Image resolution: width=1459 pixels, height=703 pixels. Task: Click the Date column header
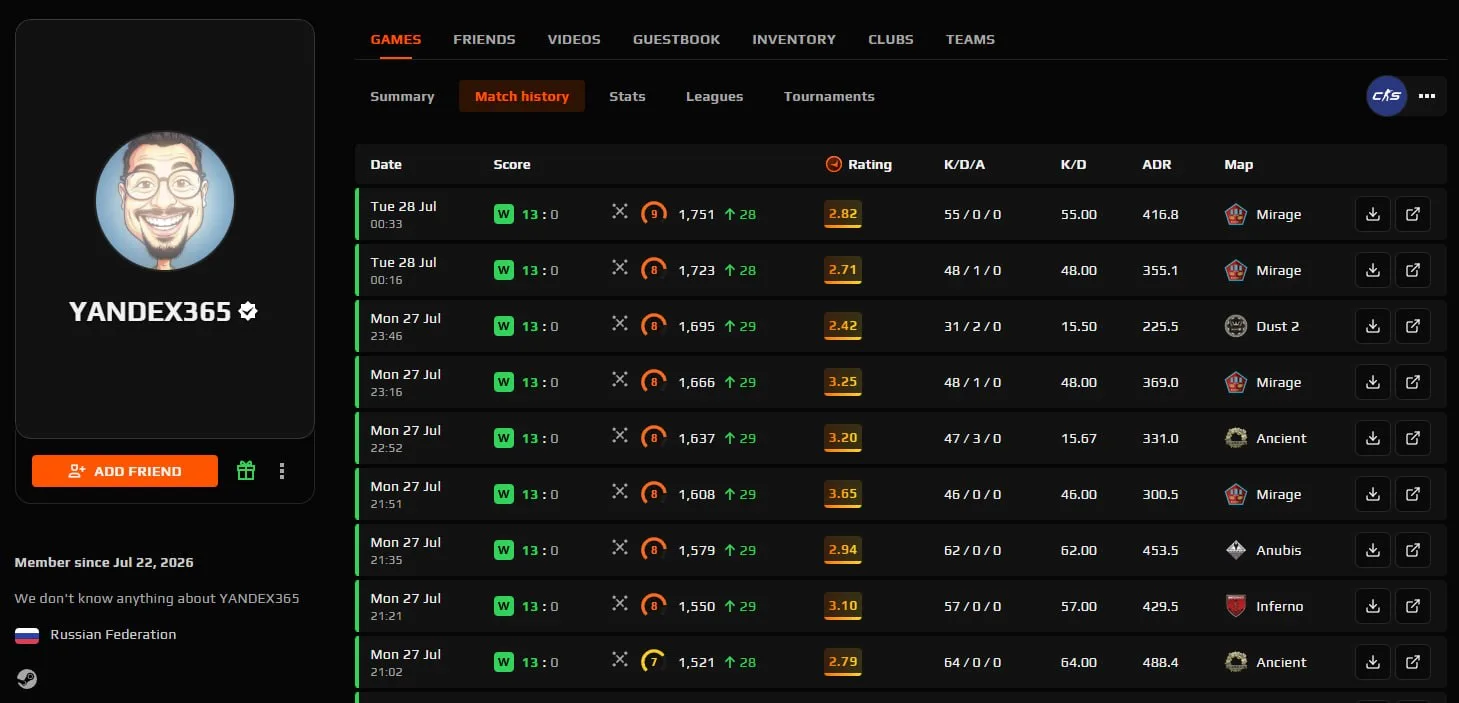(x=386, y=164)
